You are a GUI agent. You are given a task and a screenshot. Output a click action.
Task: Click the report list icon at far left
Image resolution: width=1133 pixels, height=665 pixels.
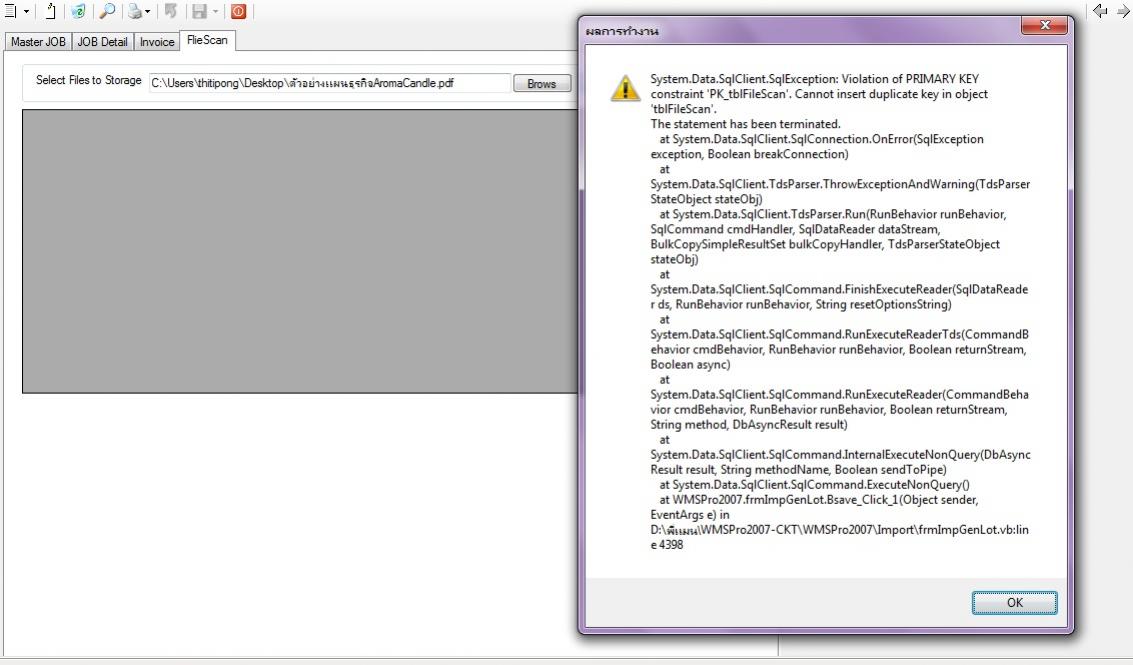(x=10, y=12)
